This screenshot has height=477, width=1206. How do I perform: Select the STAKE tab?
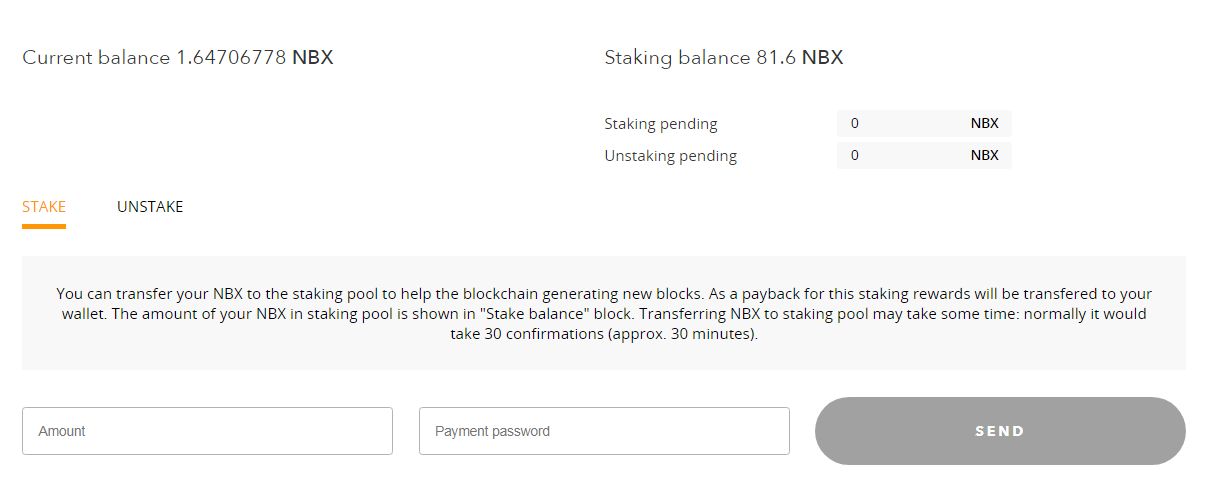(44, 207)
